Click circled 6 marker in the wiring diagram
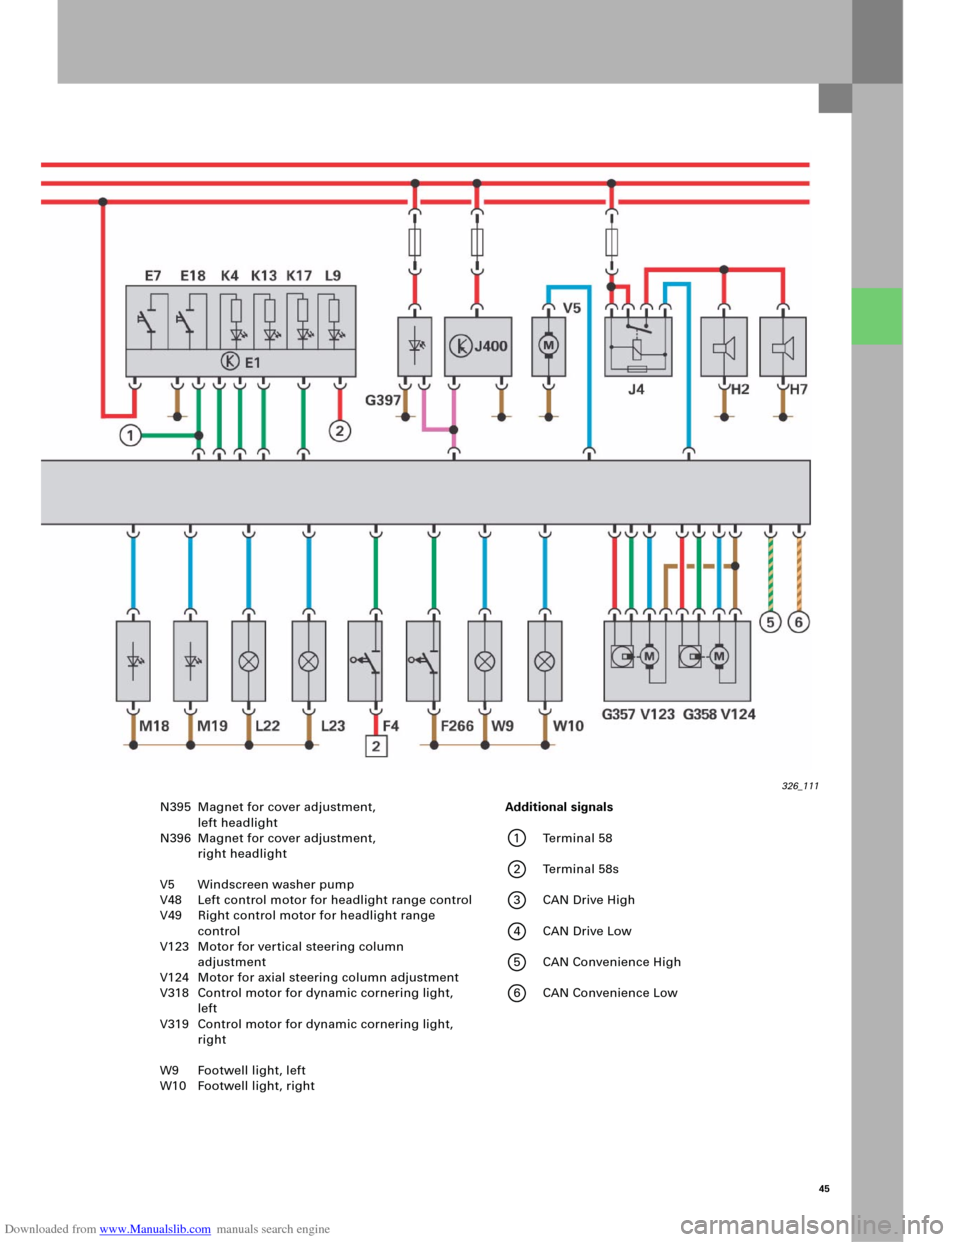 (798, 622)
